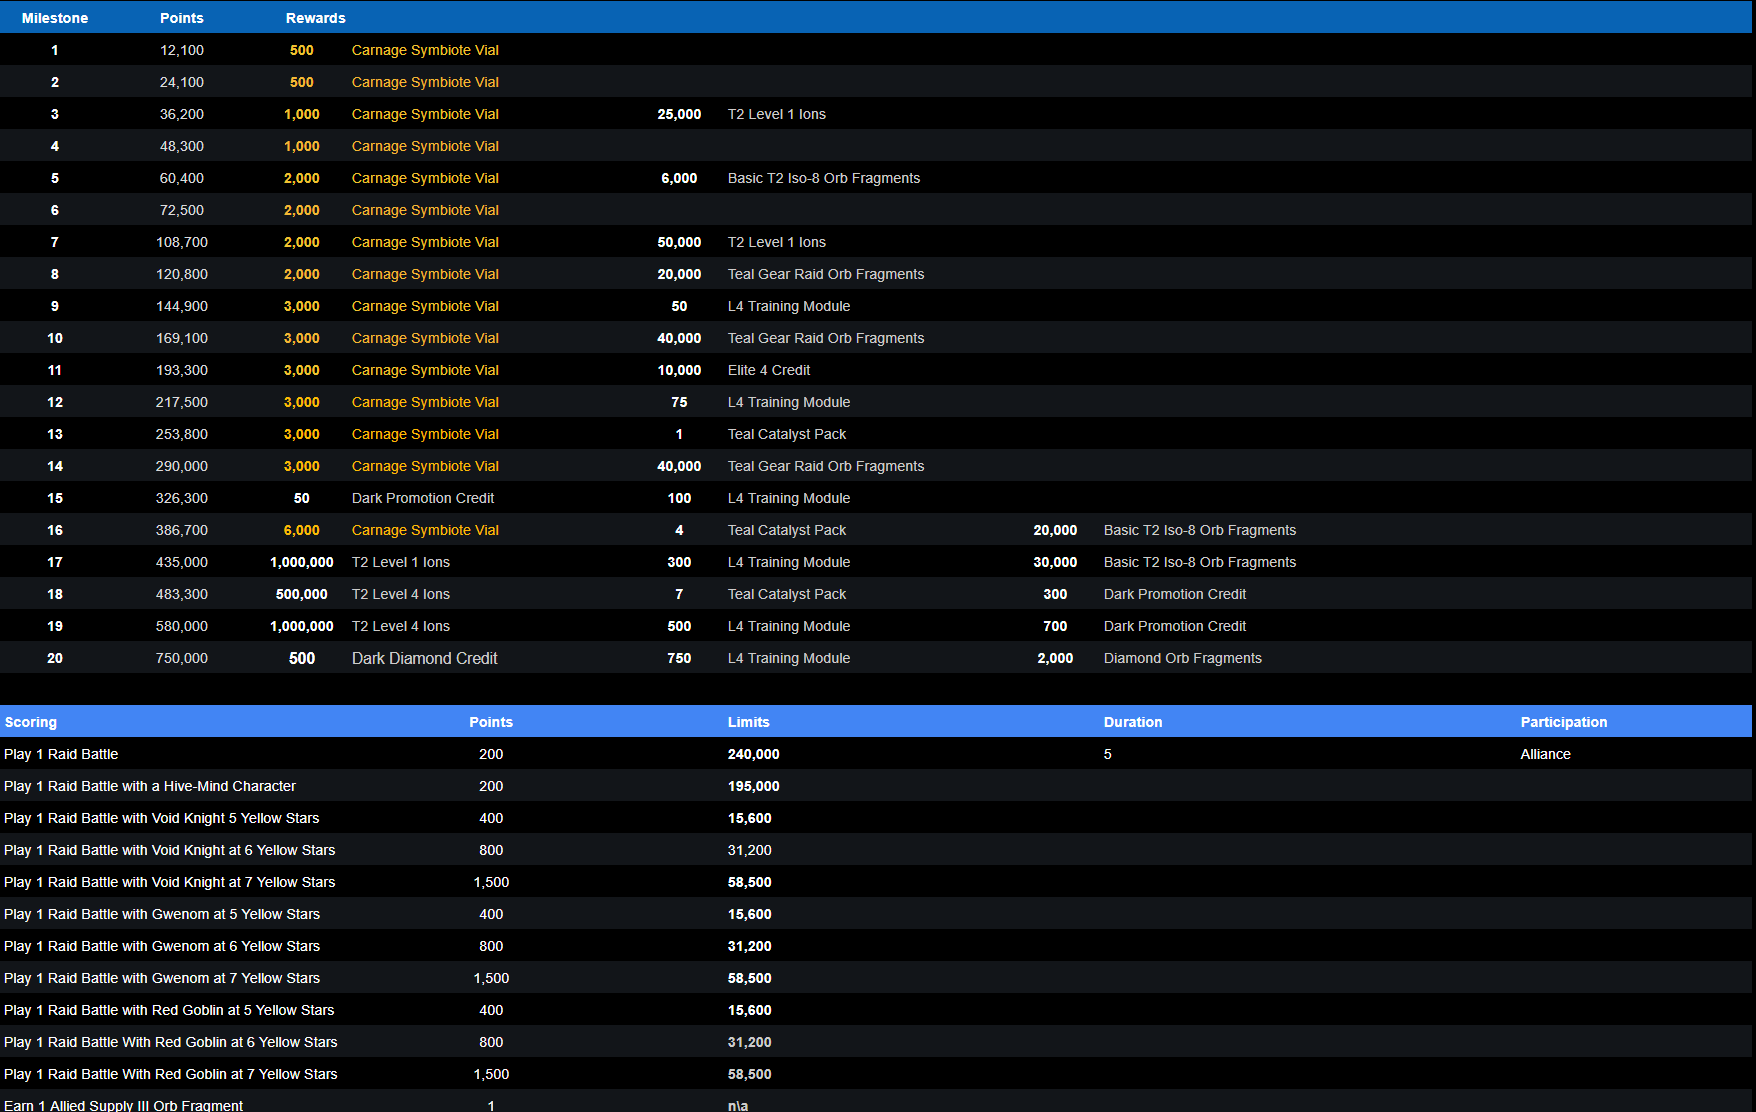
Task: Click the Milestone column header
Action: [x=55, y=18]
